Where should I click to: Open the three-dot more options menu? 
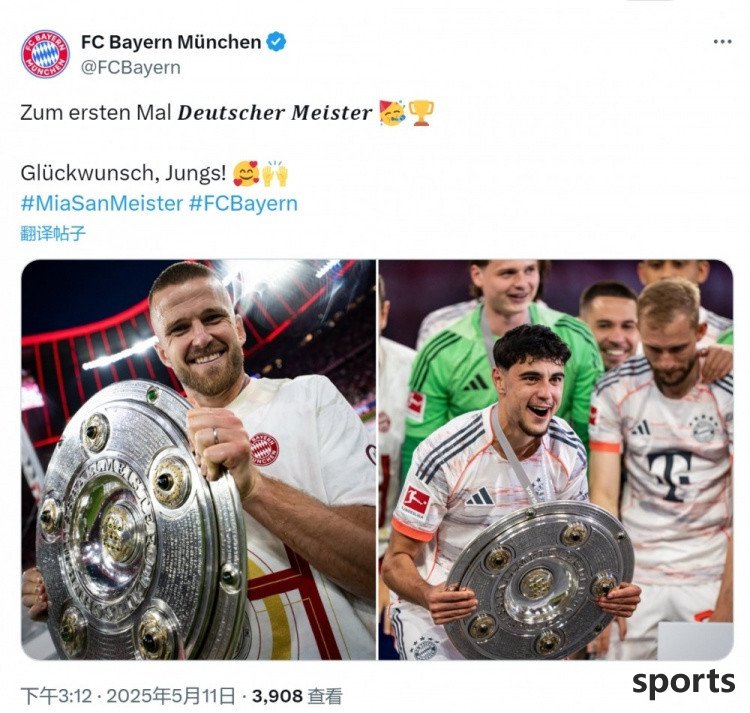coord(722,42)
